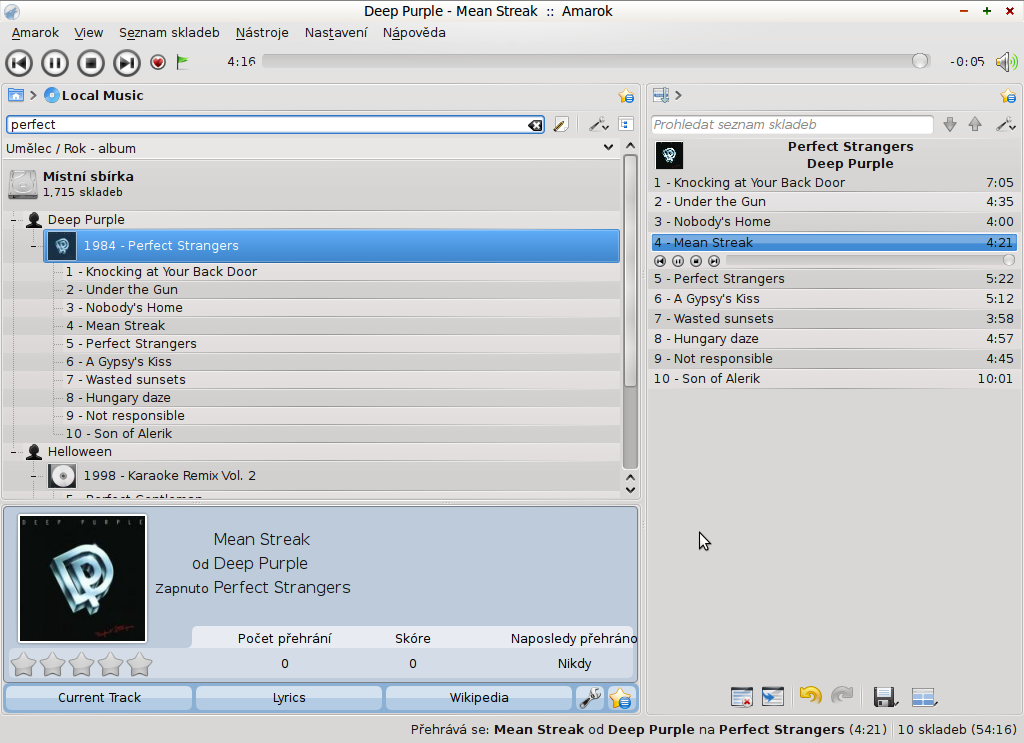
Task: Open the collection filter editor pencil icon
Action: (560, 124)
